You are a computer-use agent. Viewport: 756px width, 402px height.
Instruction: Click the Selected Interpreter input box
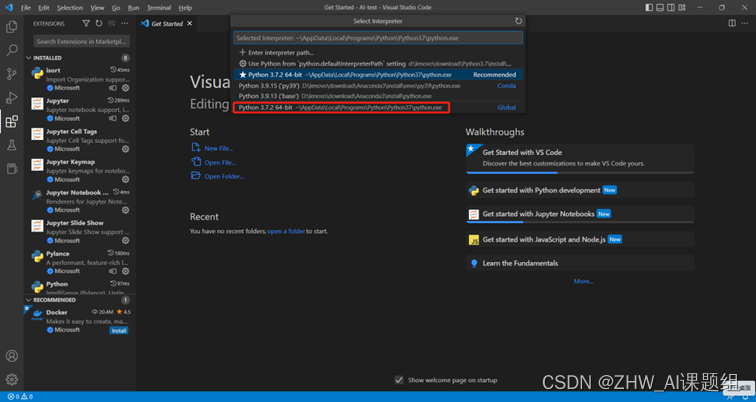coord(378,38)
